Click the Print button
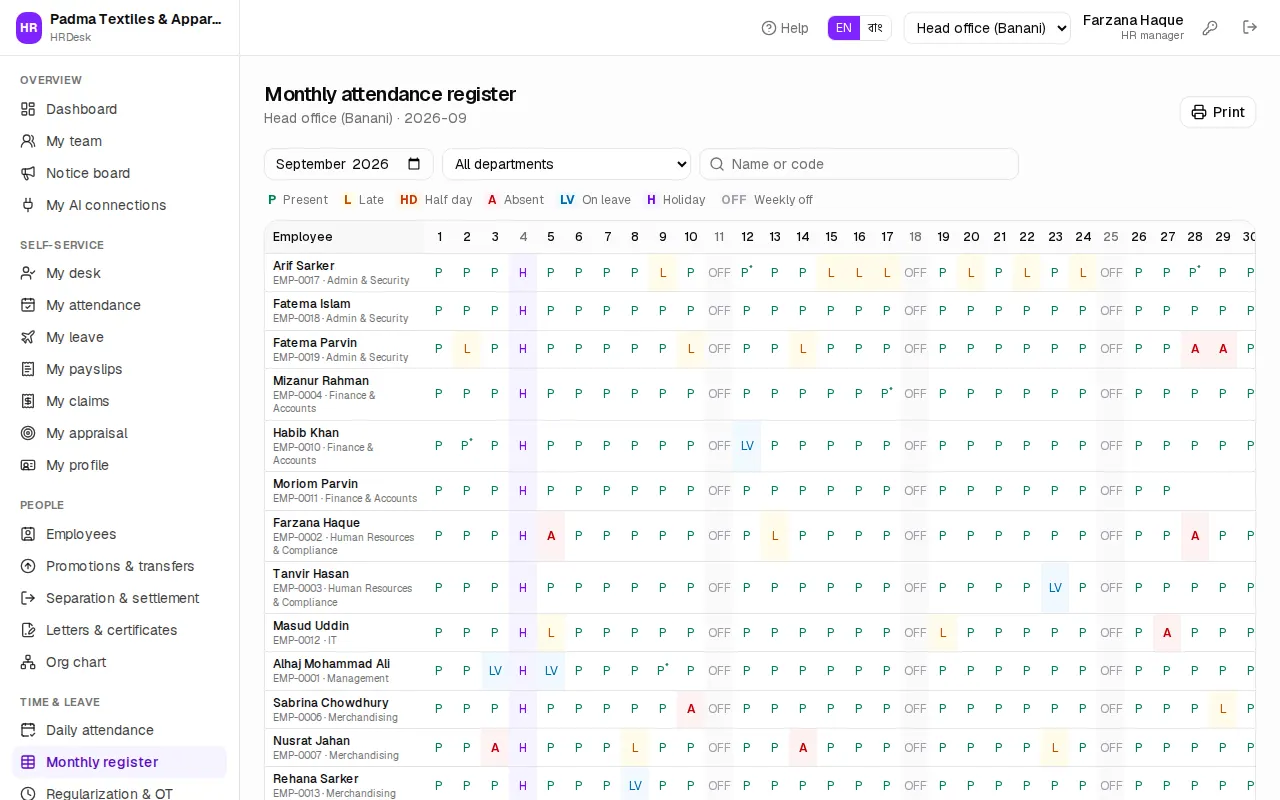 tap(1218, 112)
